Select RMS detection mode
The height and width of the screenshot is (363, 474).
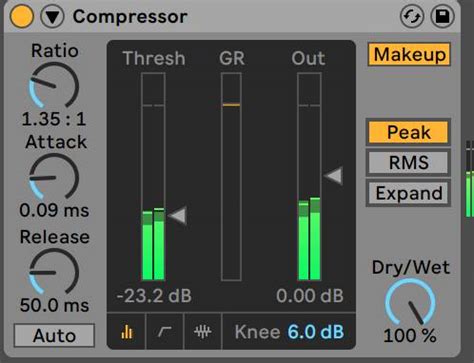tap(408, 163)
